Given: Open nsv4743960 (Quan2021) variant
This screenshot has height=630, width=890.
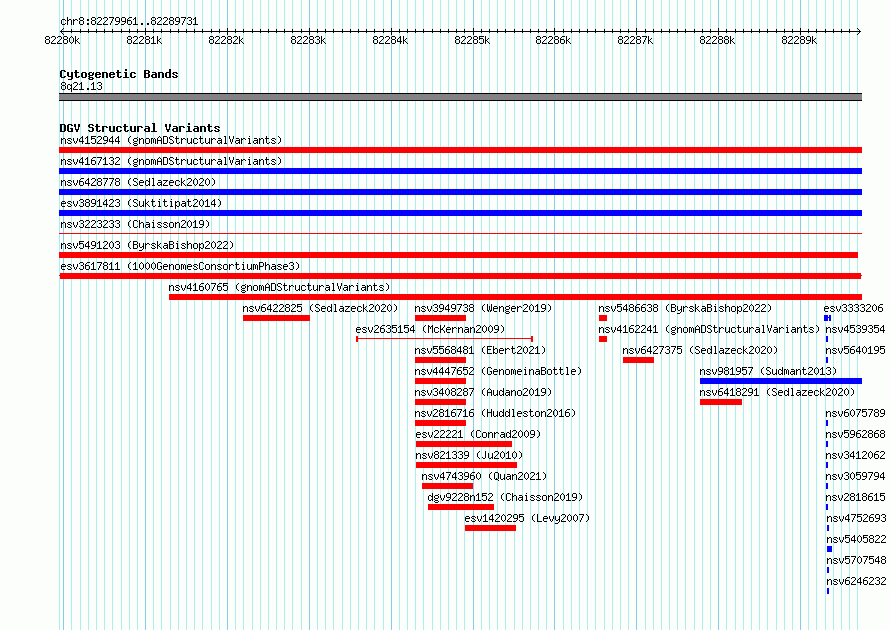Looking at the screenshot, I should pos(484,476).
